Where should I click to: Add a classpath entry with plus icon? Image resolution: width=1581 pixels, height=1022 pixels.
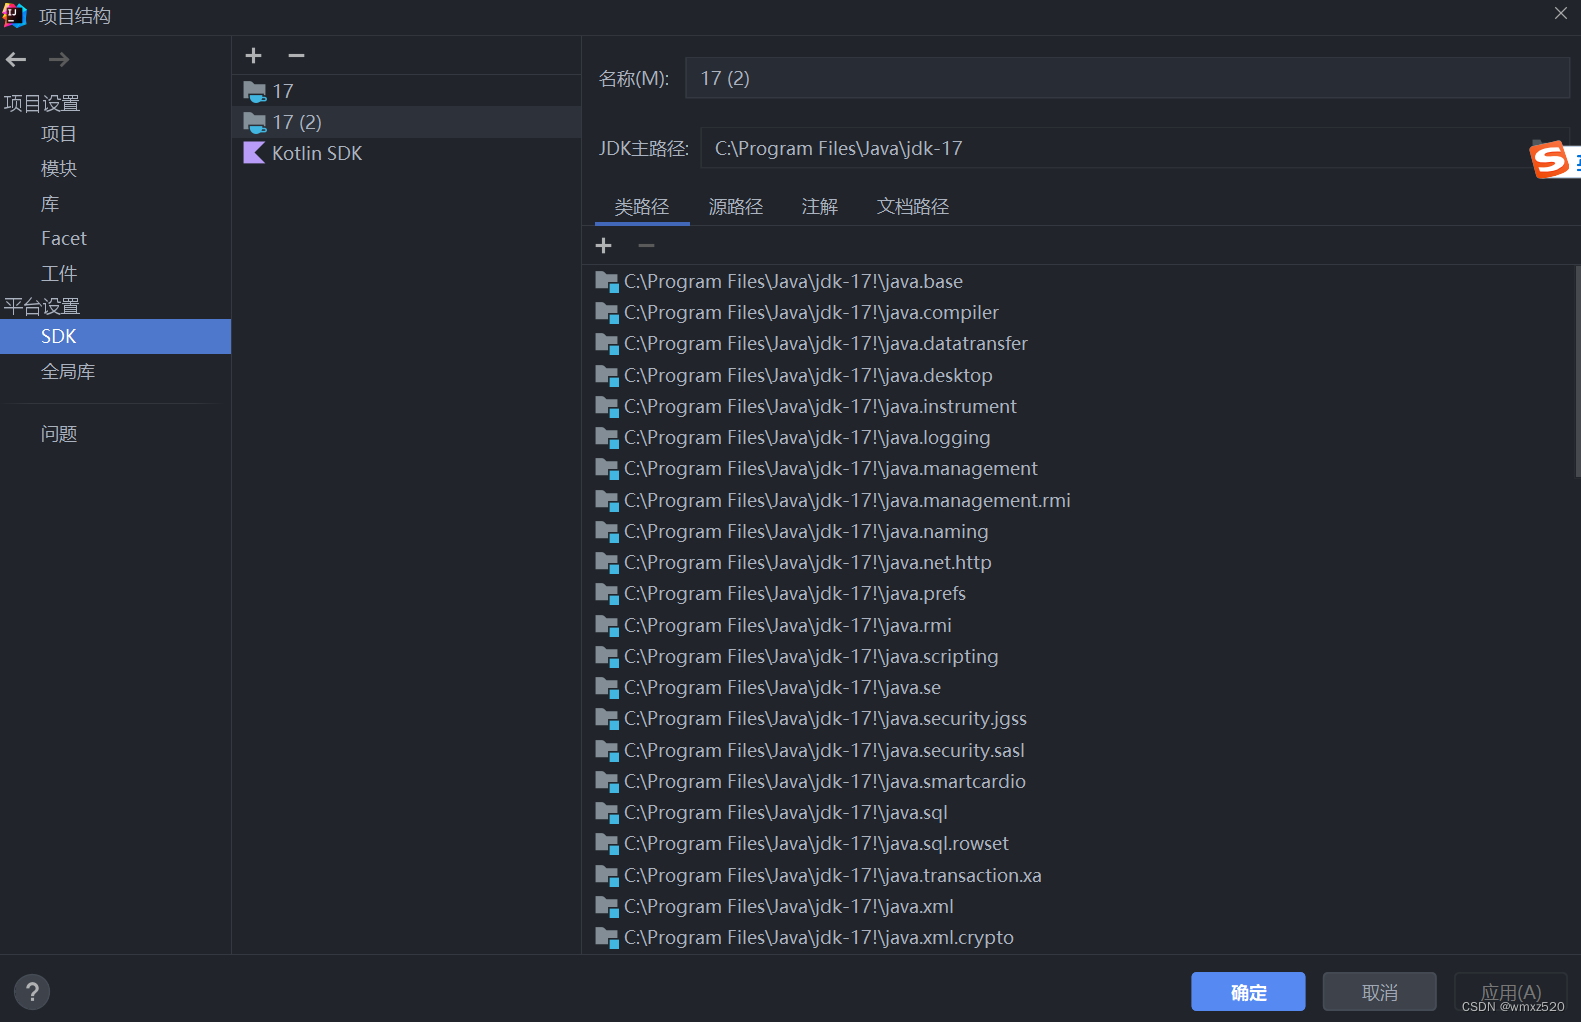pos(604,246)
